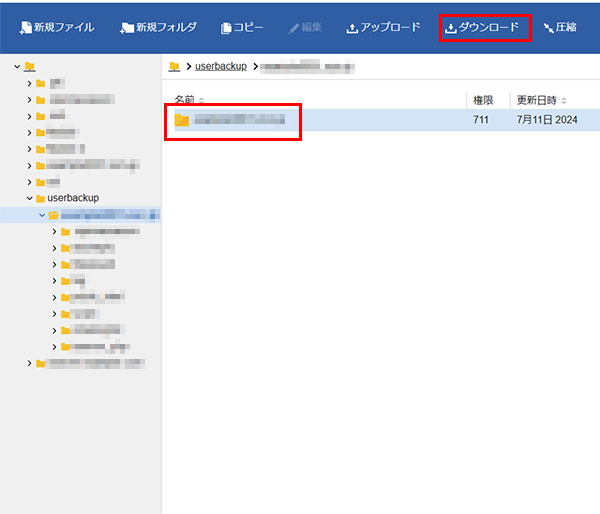Follow the userbackup breadcrumb link
Screen dimensions: 600x514
pos(221,66)
